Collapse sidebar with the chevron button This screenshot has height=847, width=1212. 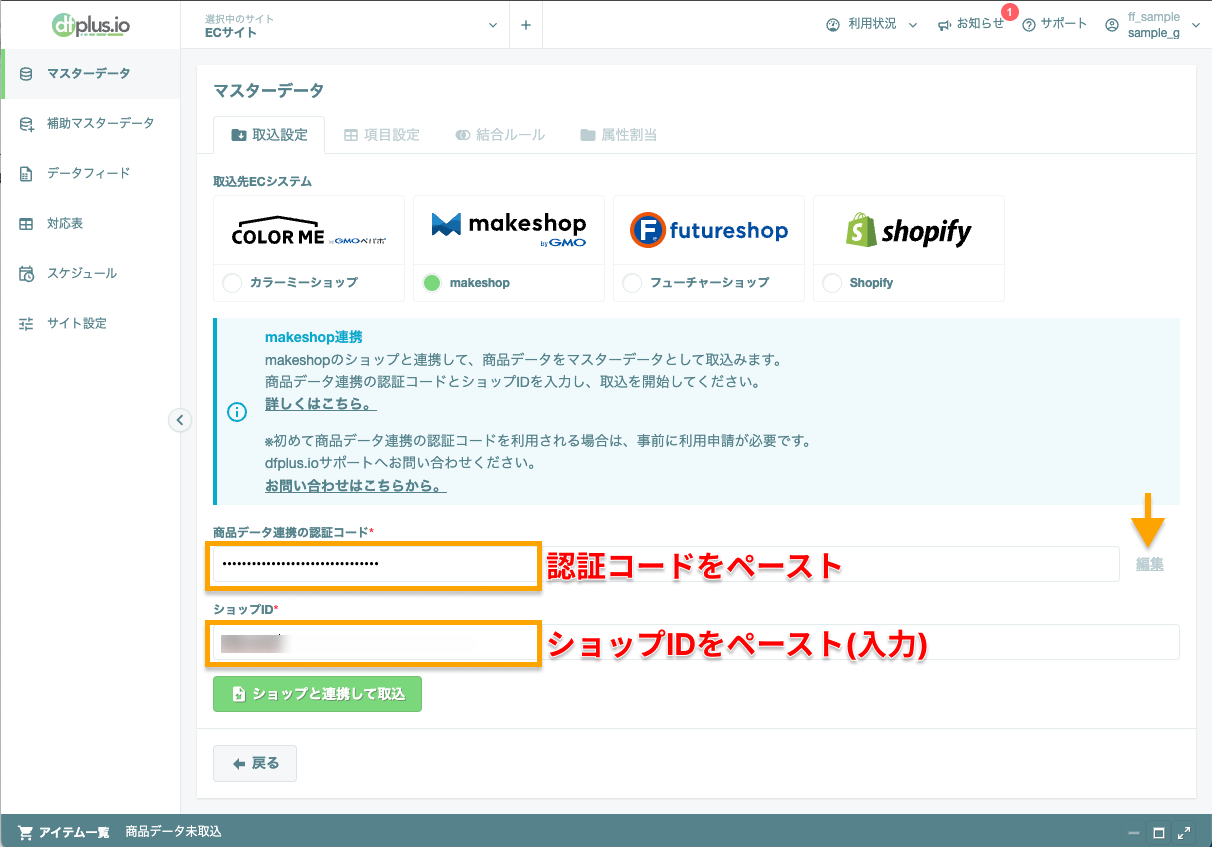pyautogui.click(x=179, y=420)
